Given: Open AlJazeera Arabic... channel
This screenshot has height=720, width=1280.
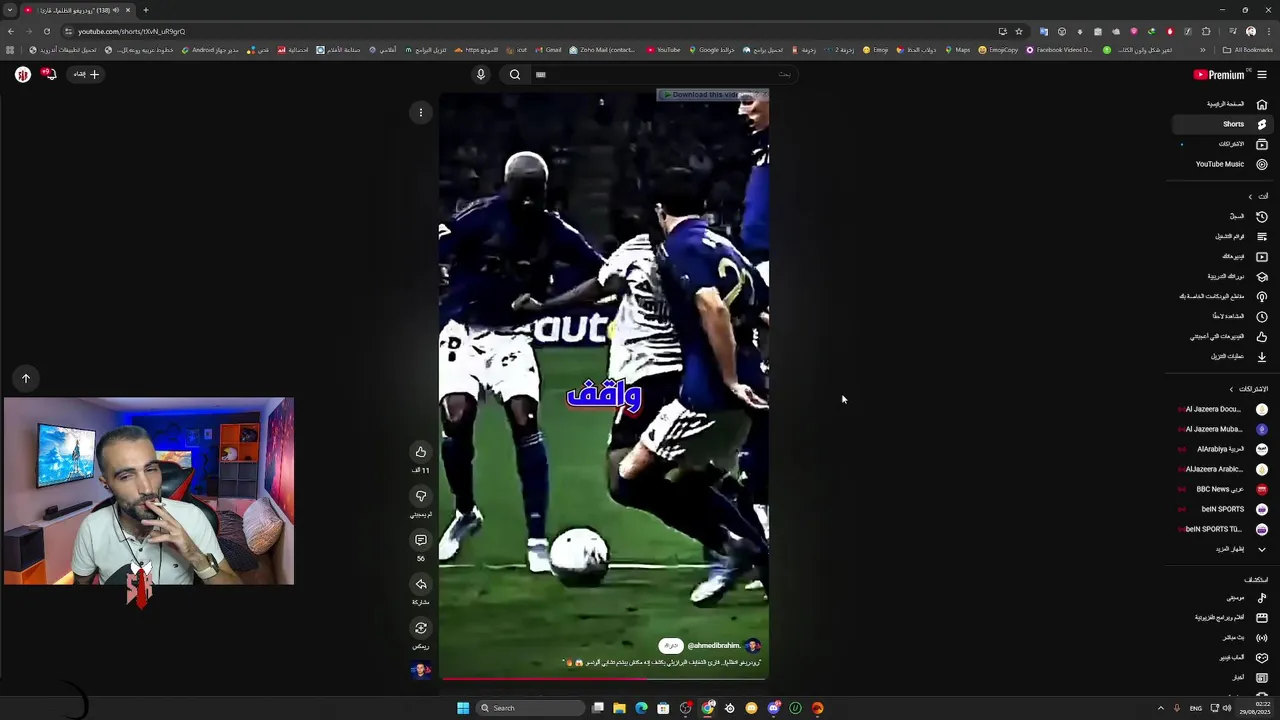Looking at the screenshot, I should tap(1224, 469).
